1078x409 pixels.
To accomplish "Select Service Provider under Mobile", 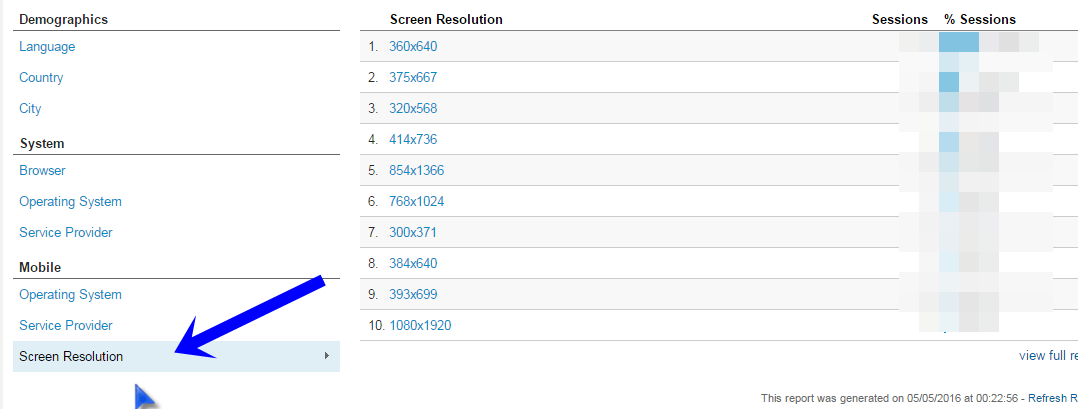I will click(65, 325).
